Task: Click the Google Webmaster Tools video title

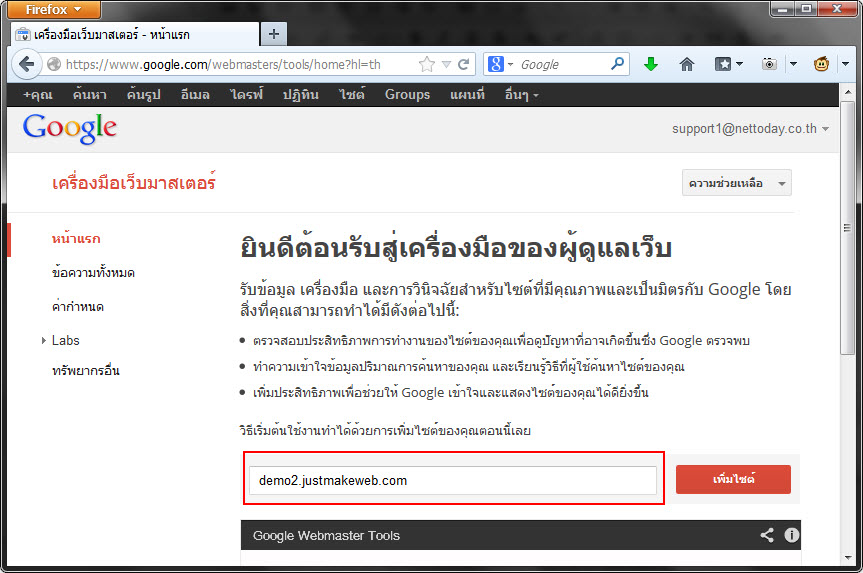Action: click(x=326, y=536)
